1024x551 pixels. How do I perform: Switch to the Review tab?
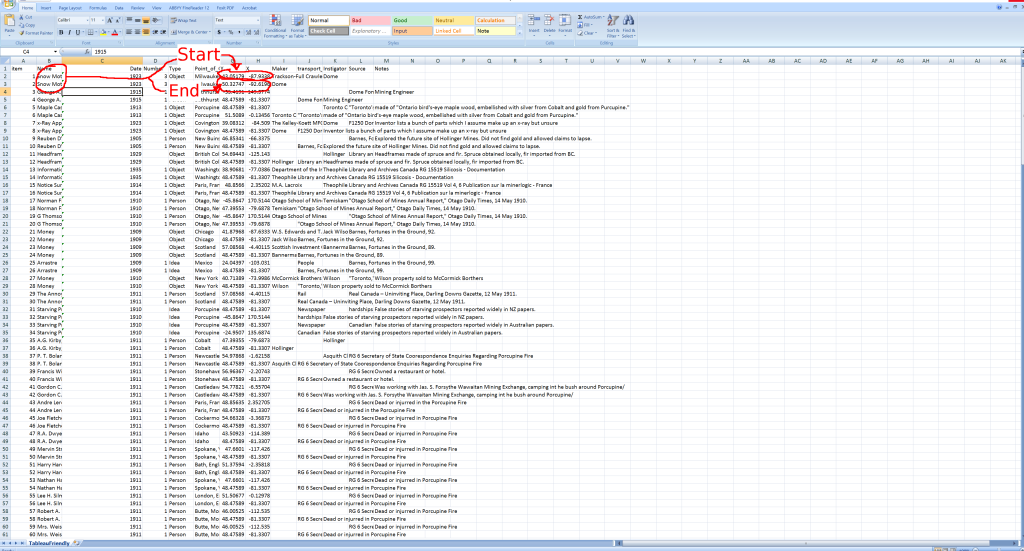tap(138, 8)
